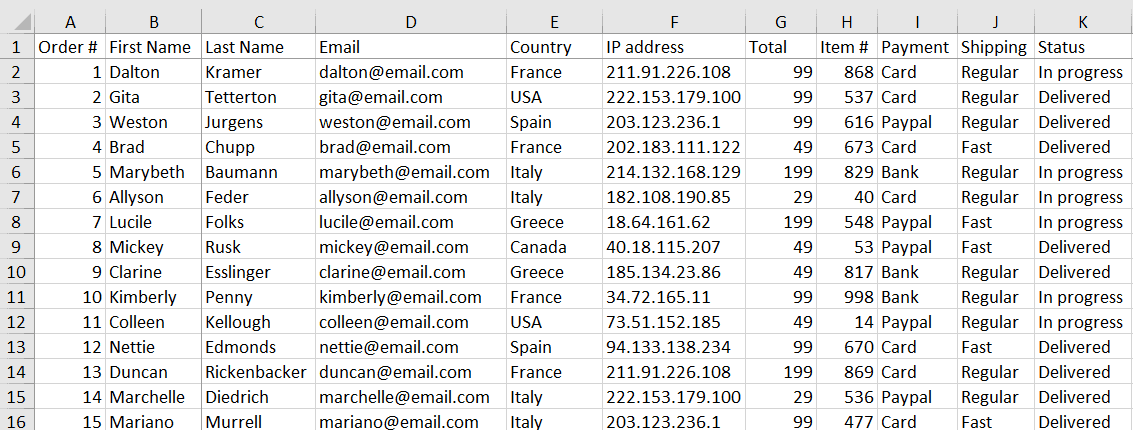The image size is (1133, 430).
Task: Select row 8 header
Action: pos(17,222)
